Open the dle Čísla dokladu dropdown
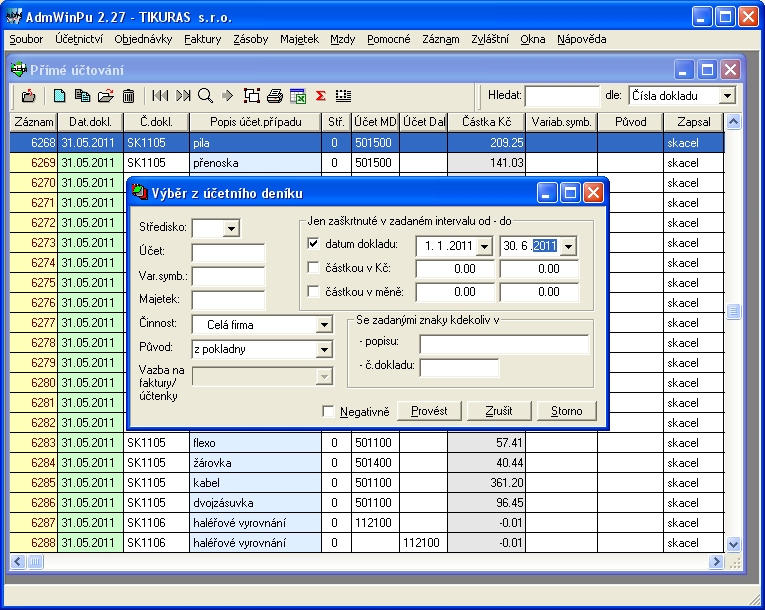Viewport: 765px width, 610px height. point(727,96)
